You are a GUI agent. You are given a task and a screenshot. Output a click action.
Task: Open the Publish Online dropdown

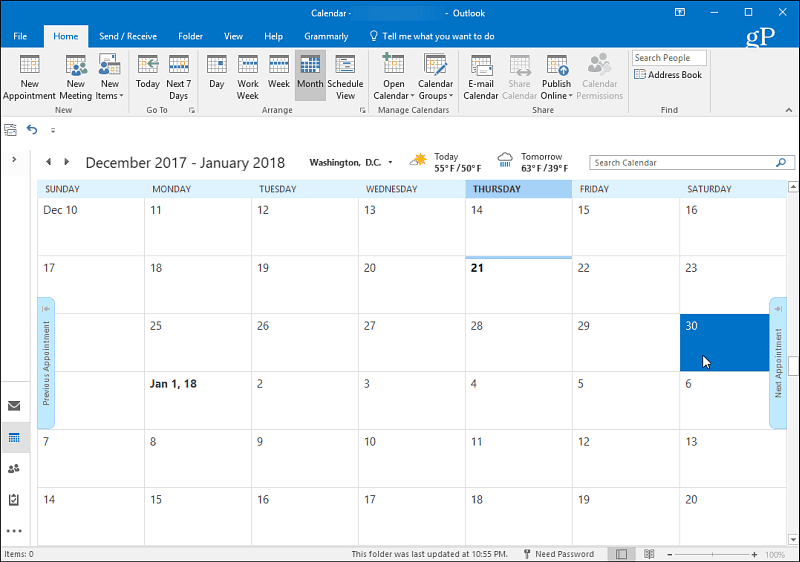click(x=556, y=77)
